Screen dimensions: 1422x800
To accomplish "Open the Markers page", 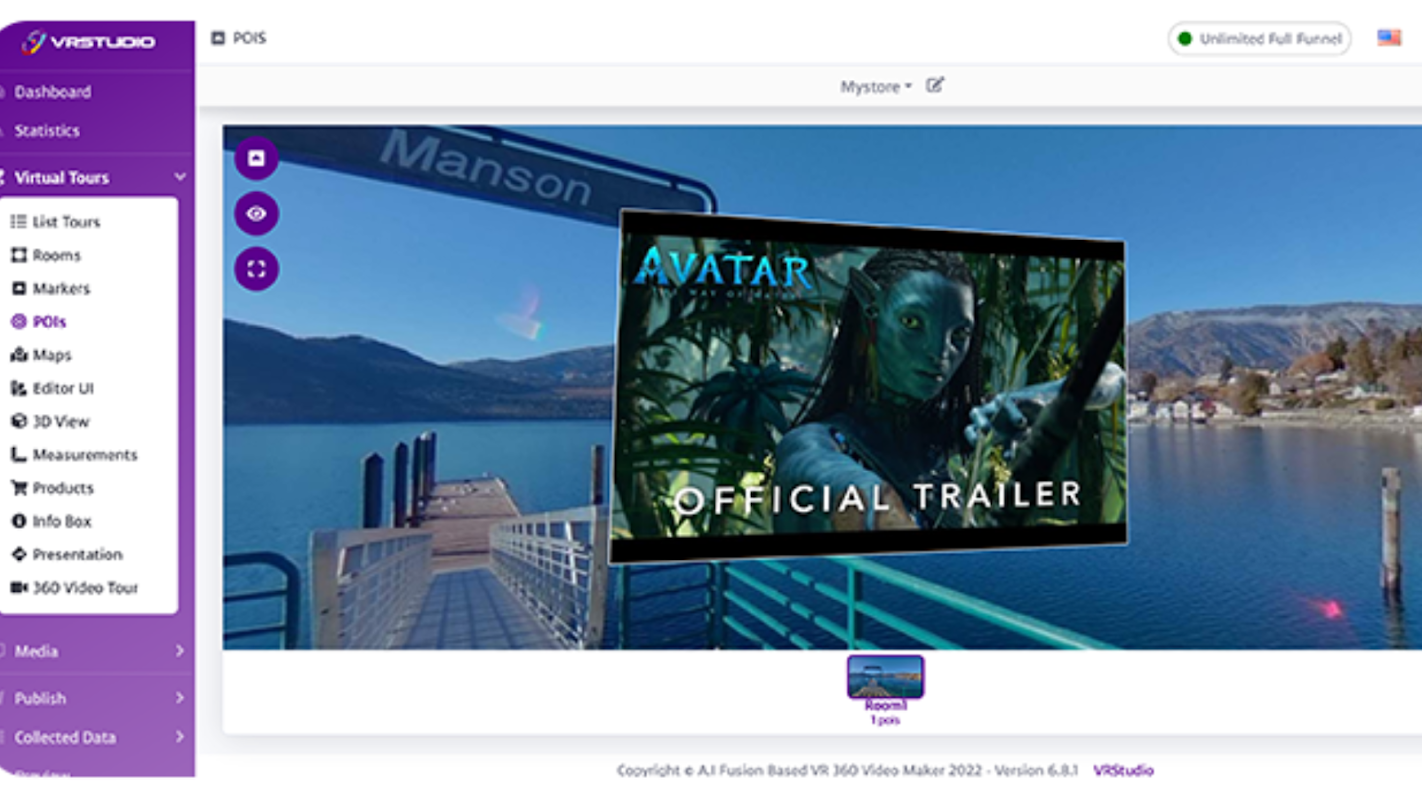I will click(x=61, y=288).
